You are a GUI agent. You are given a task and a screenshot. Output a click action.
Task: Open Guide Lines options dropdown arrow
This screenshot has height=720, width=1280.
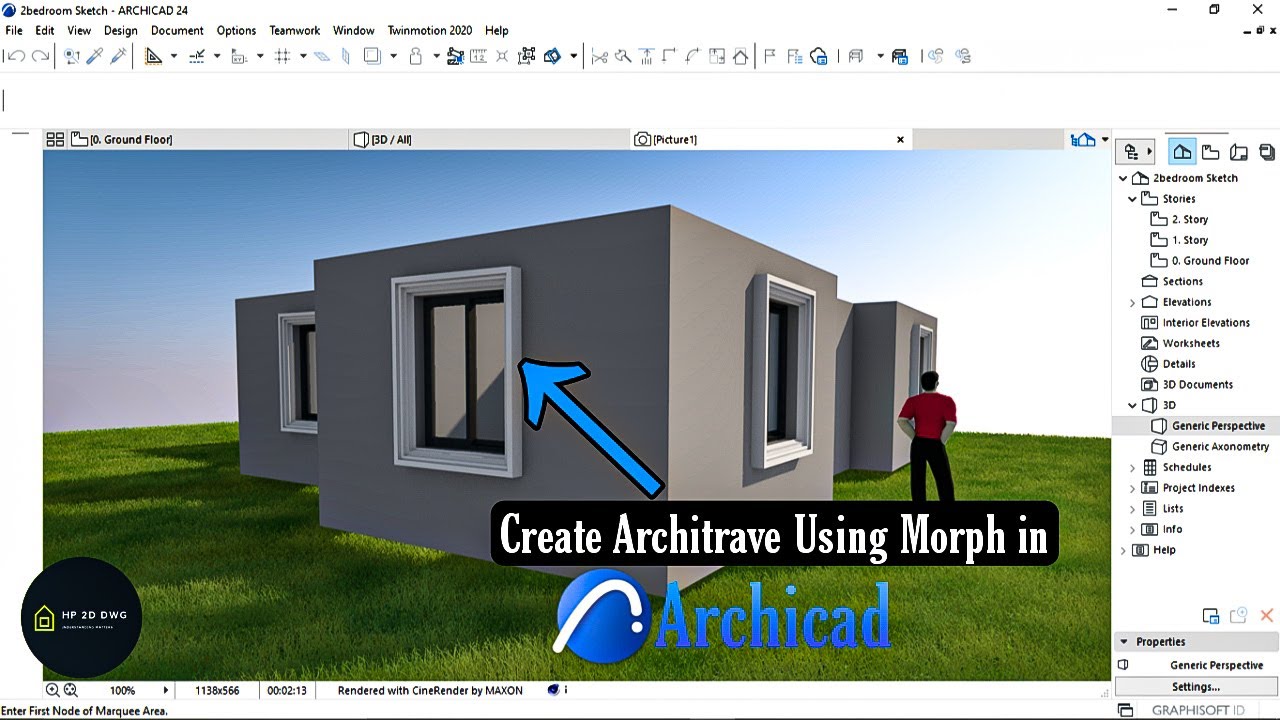click(x=173, y=56)
